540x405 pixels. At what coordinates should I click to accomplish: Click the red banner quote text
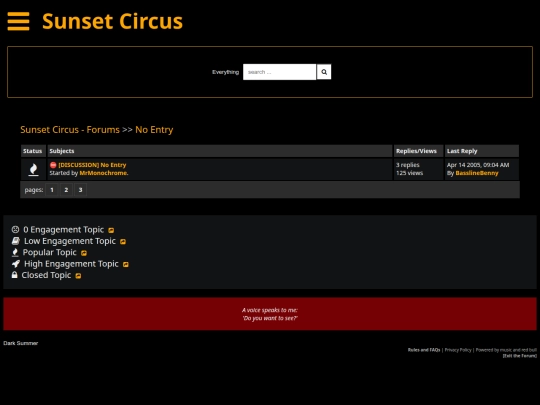pyautogui.click(x=270, y=314)
